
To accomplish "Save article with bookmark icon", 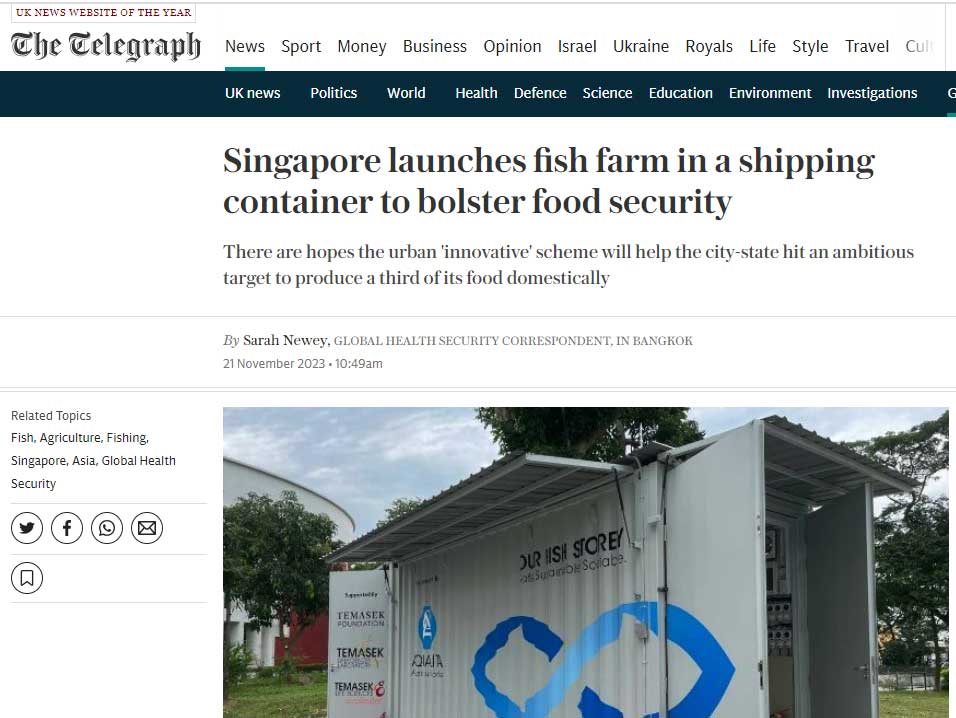I will tap(27, 578).
